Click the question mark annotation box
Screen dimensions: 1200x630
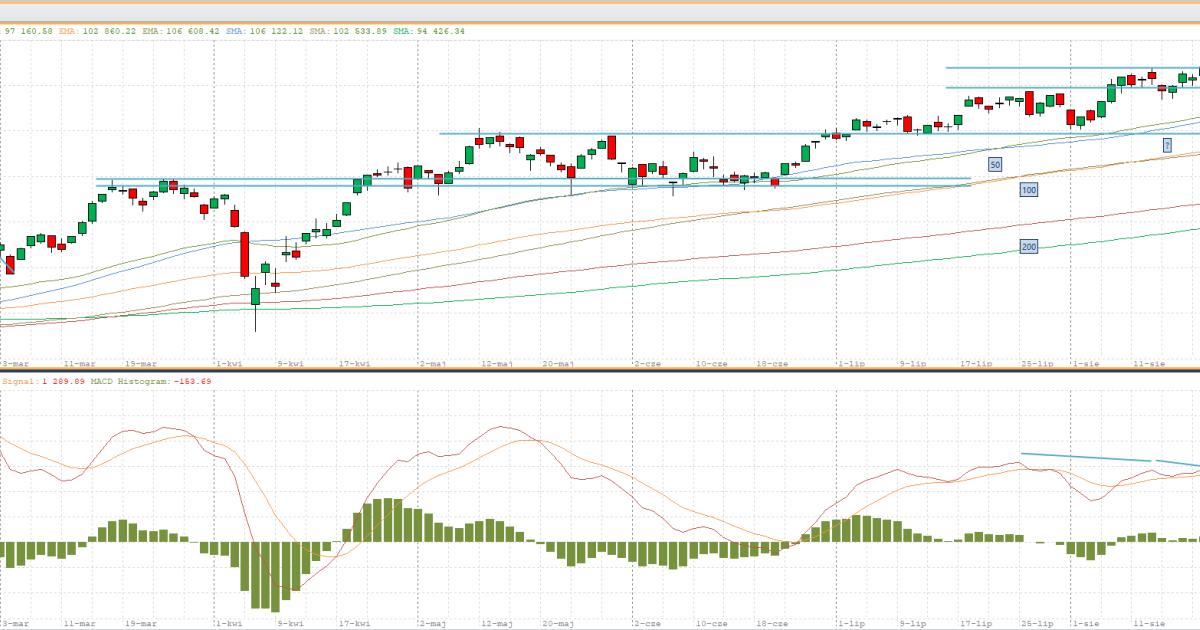(1166, 146)
